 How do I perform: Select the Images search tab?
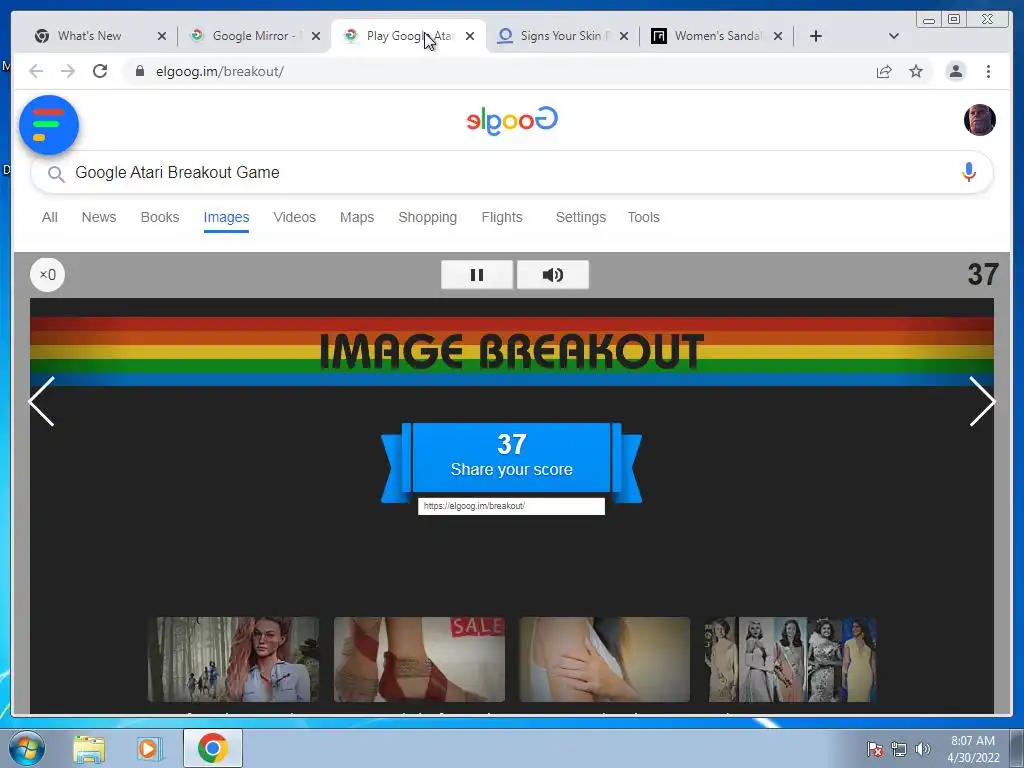click(226, 218)
